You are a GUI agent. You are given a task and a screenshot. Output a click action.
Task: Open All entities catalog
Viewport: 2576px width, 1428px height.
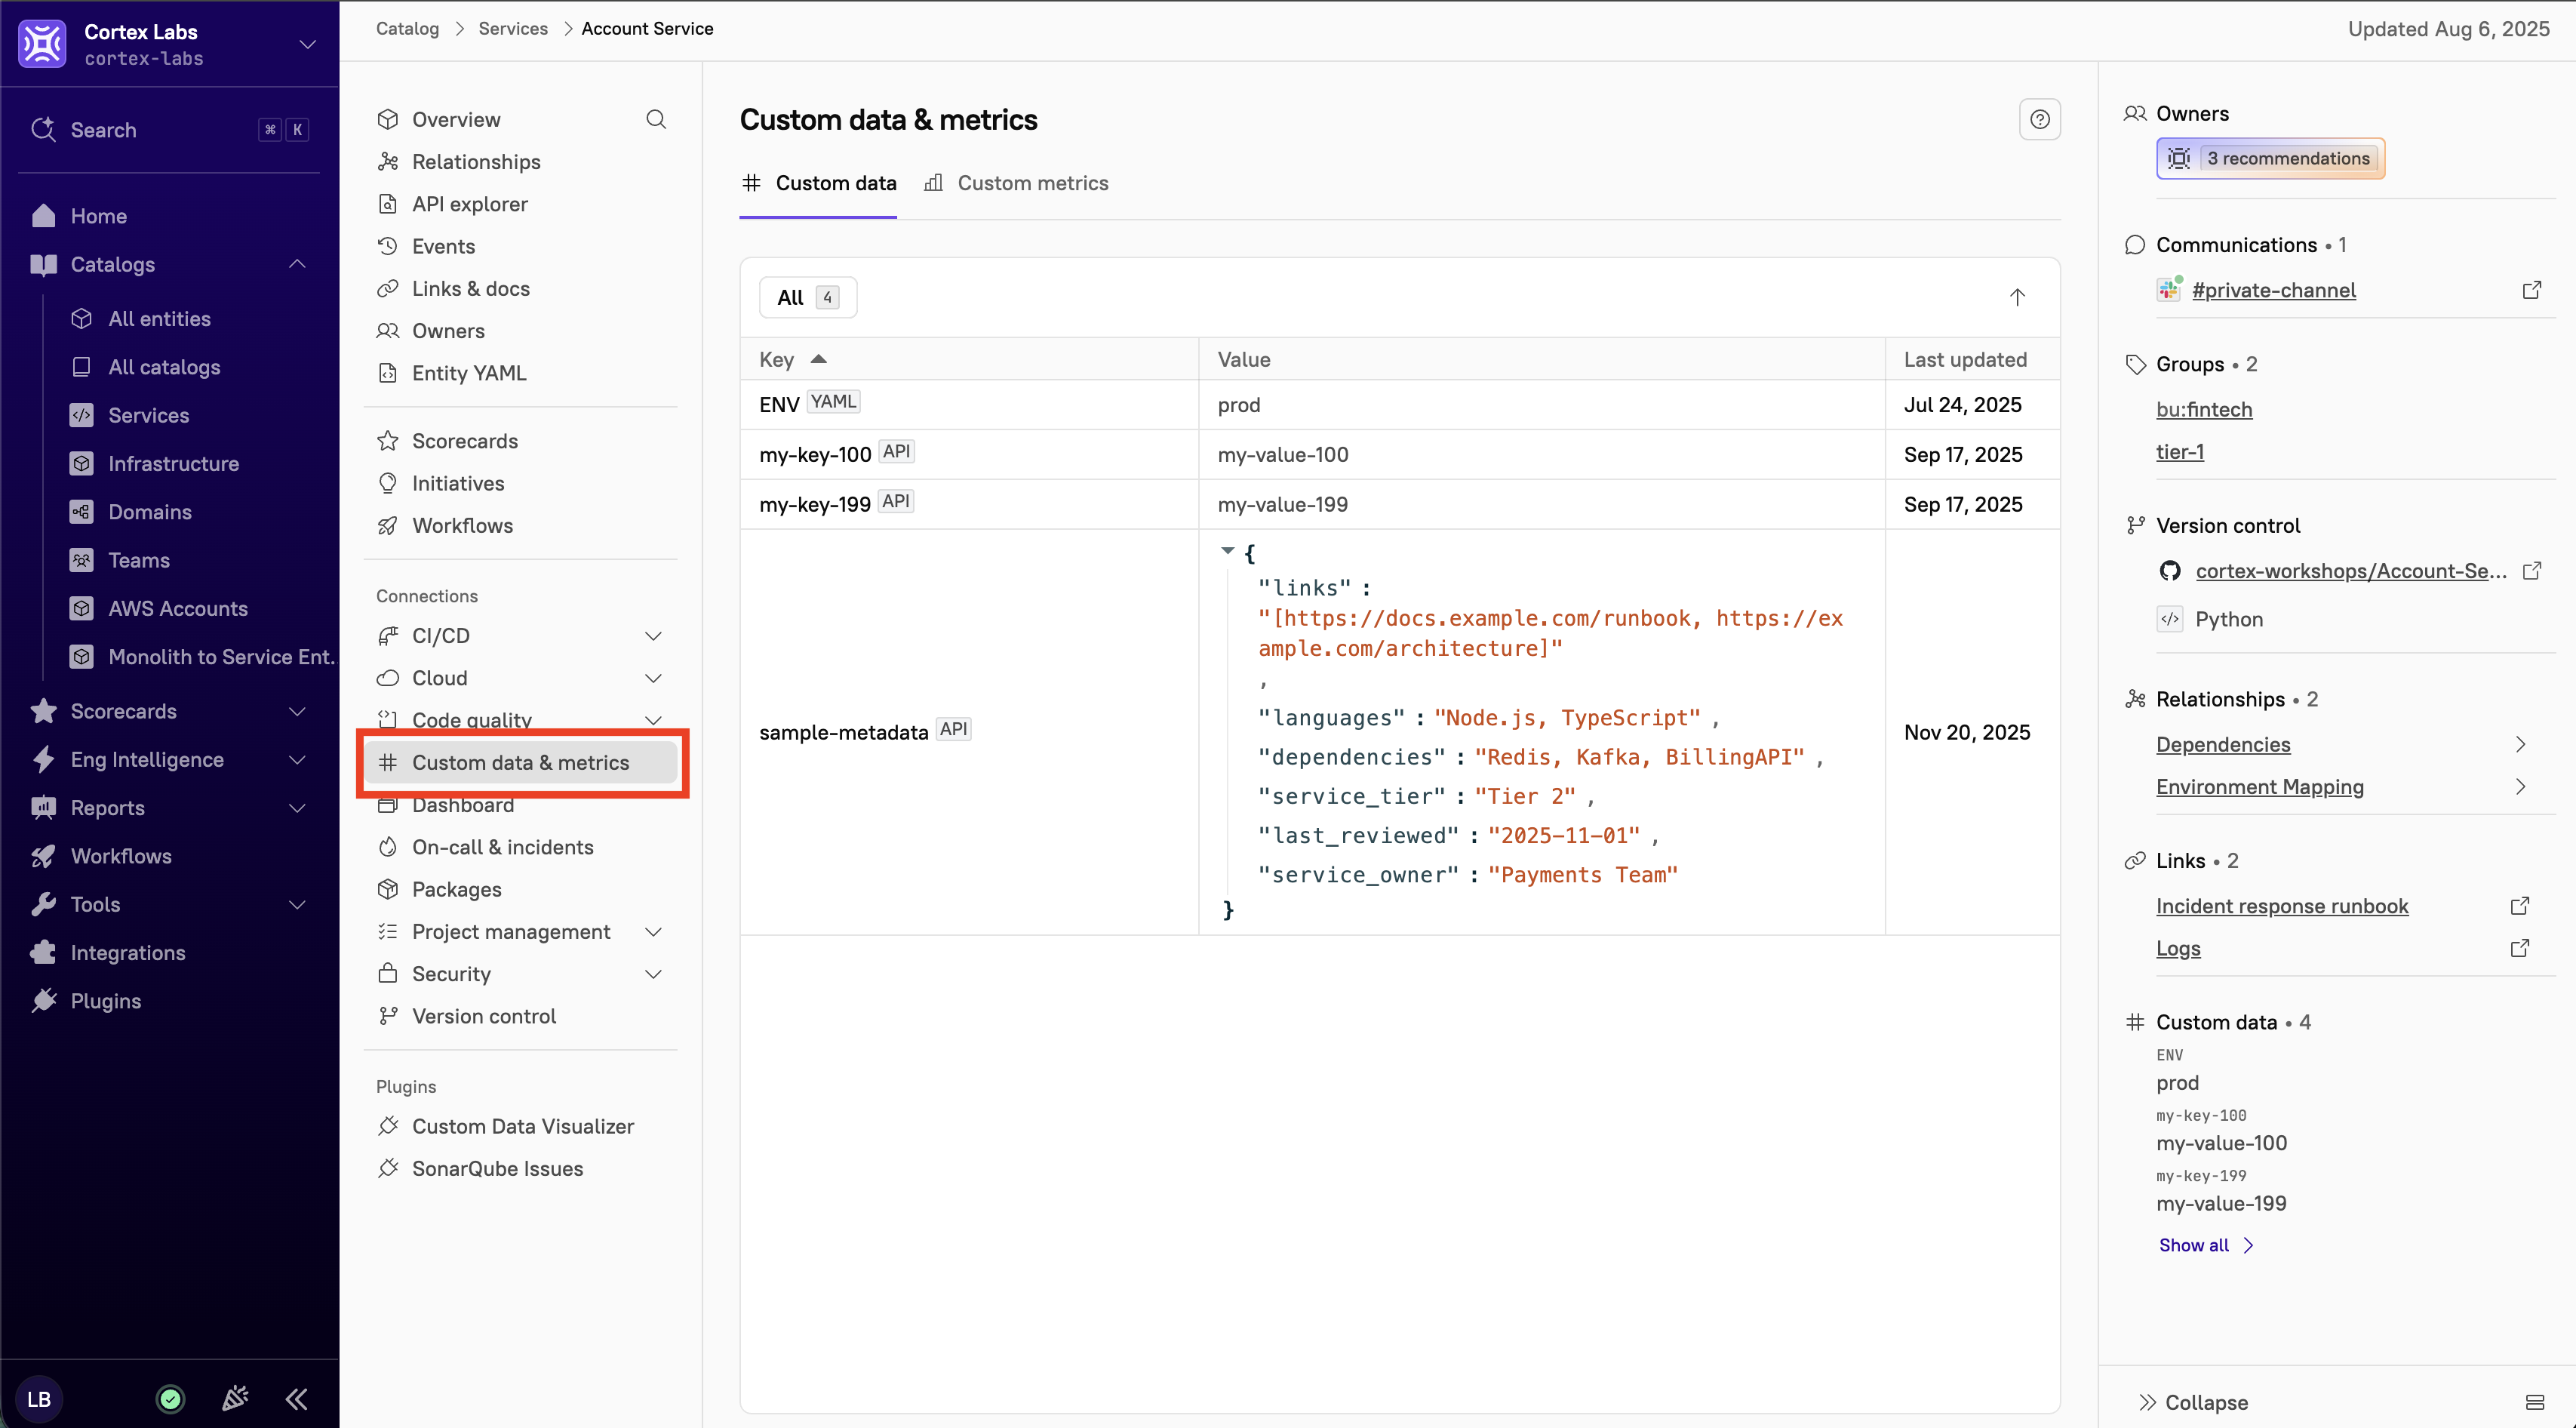159,319
